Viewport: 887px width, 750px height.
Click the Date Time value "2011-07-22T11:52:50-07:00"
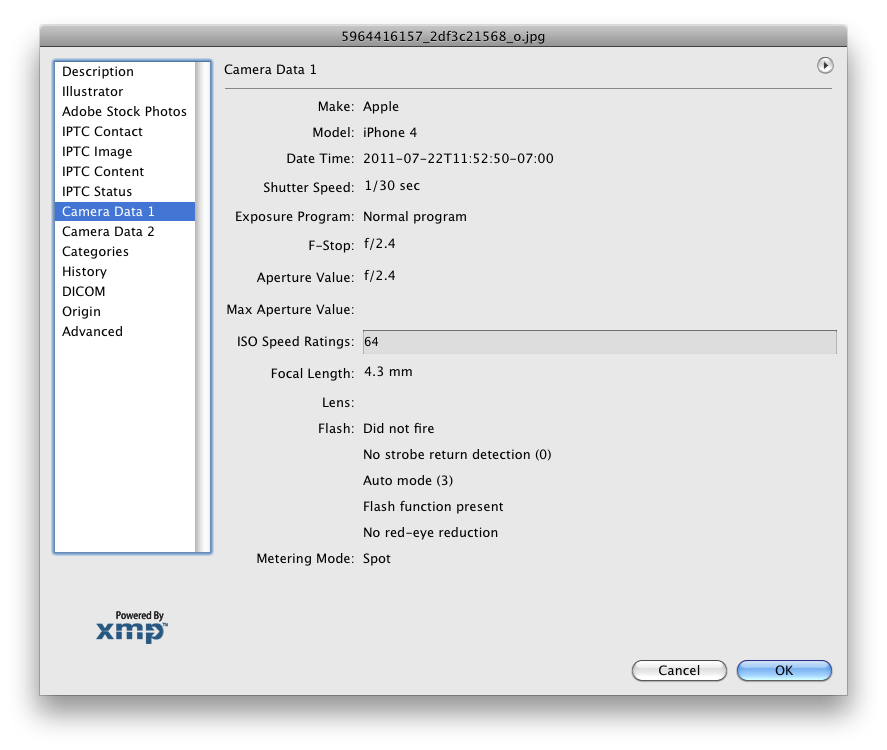[458, 158]
